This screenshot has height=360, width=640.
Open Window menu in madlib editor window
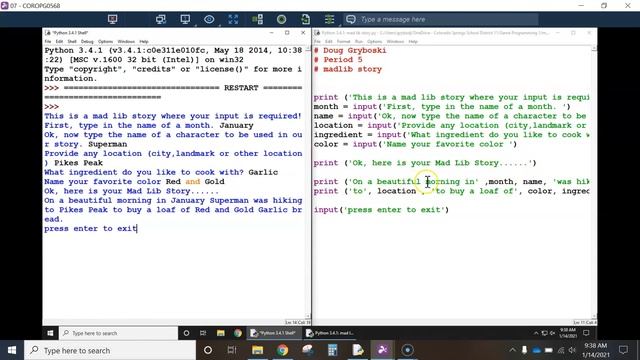[x=395, y=42]
